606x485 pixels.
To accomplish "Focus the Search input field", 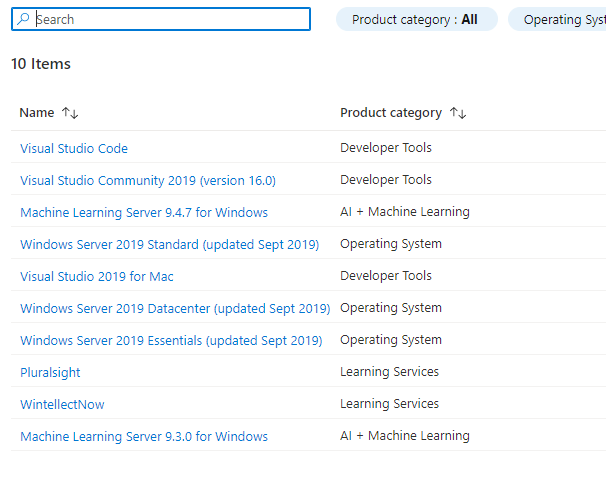I will click(161, 19).
